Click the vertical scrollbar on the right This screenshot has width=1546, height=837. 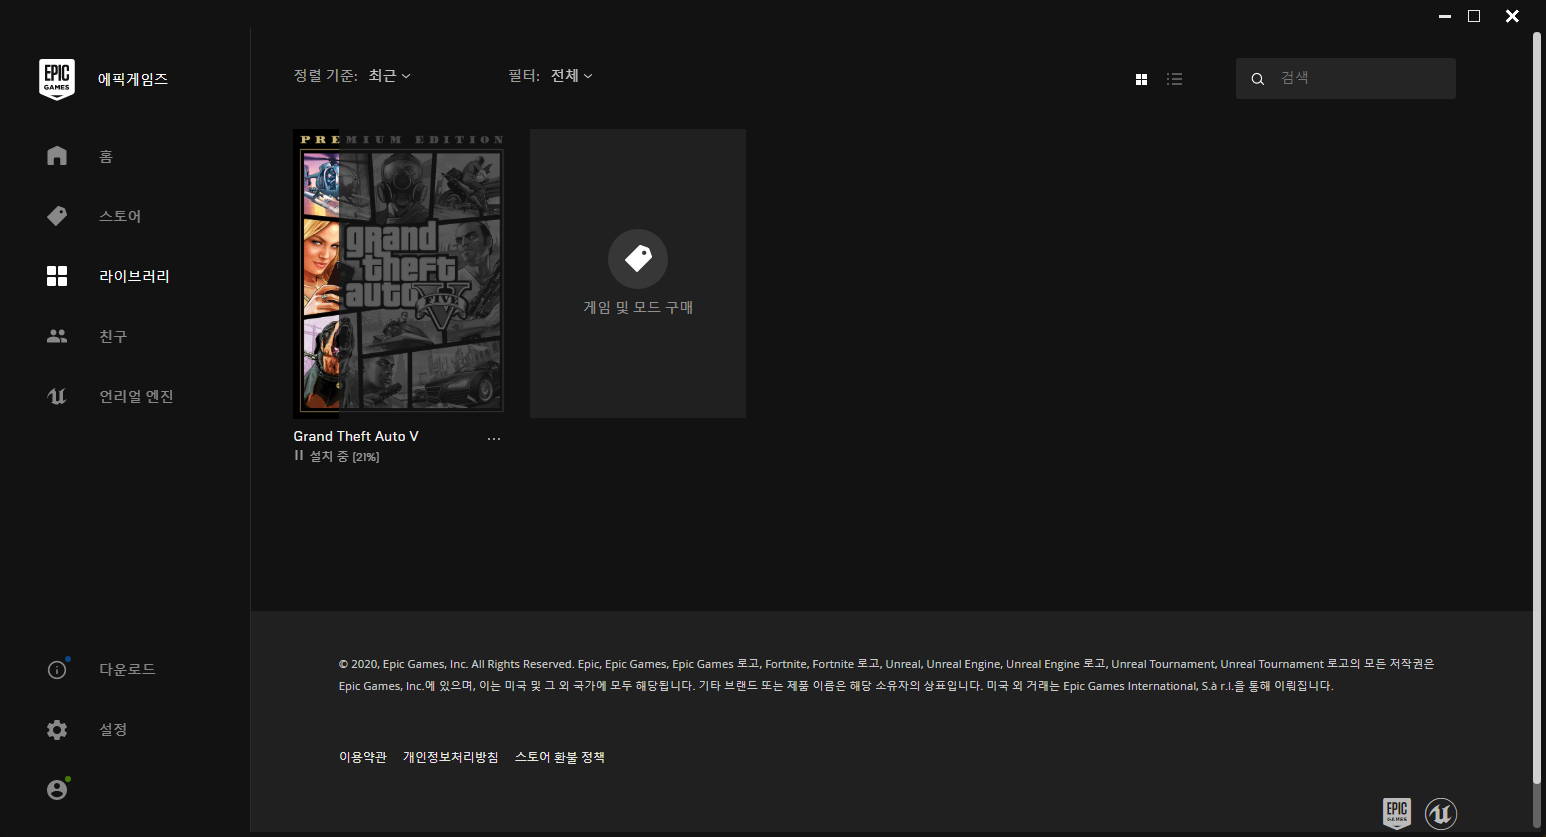coord(1538,407)
